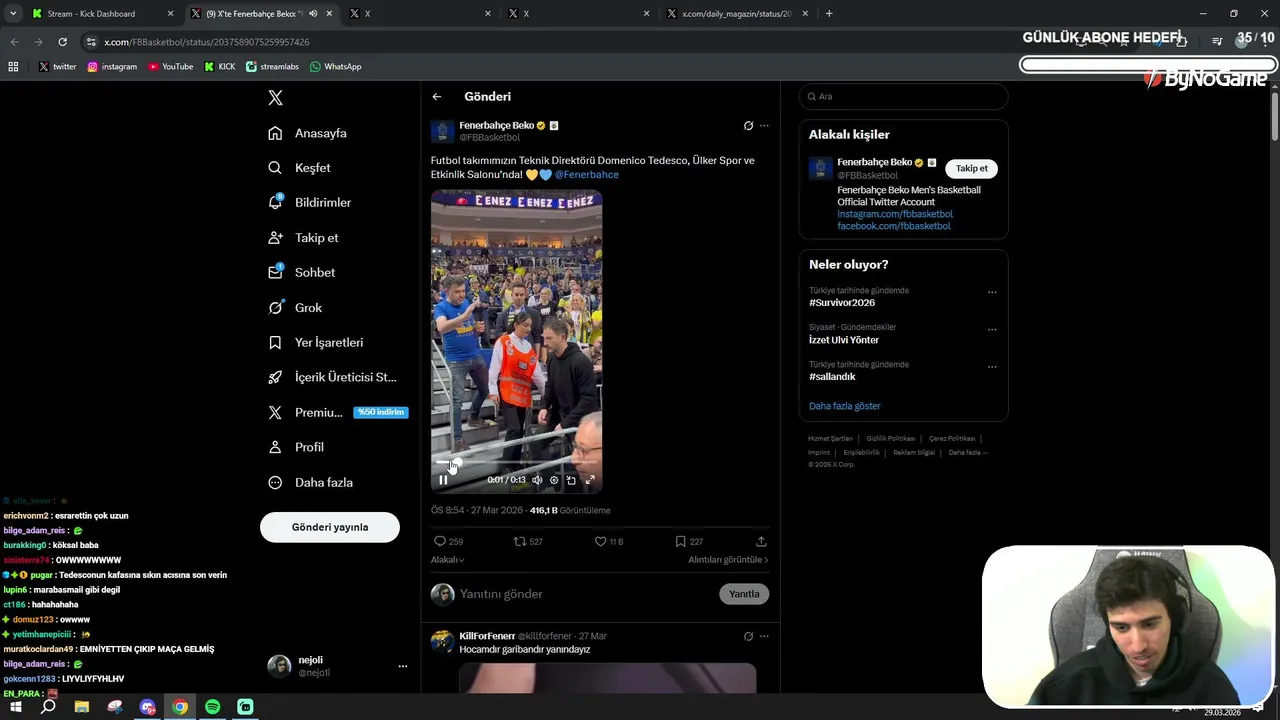Seek on the video progress bar
Screen dimensions: 1280x720
(x=516, y=463)
